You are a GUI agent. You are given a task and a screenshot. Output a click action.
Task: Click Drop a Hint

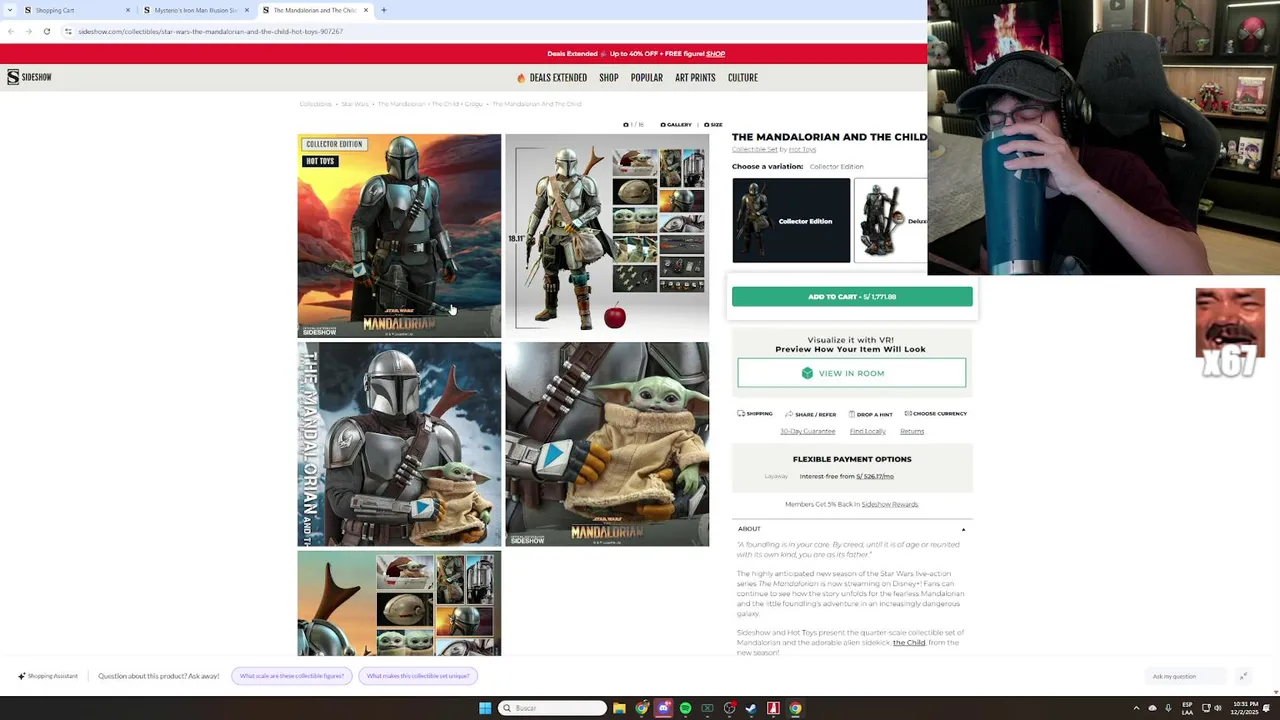pos(870,414)
